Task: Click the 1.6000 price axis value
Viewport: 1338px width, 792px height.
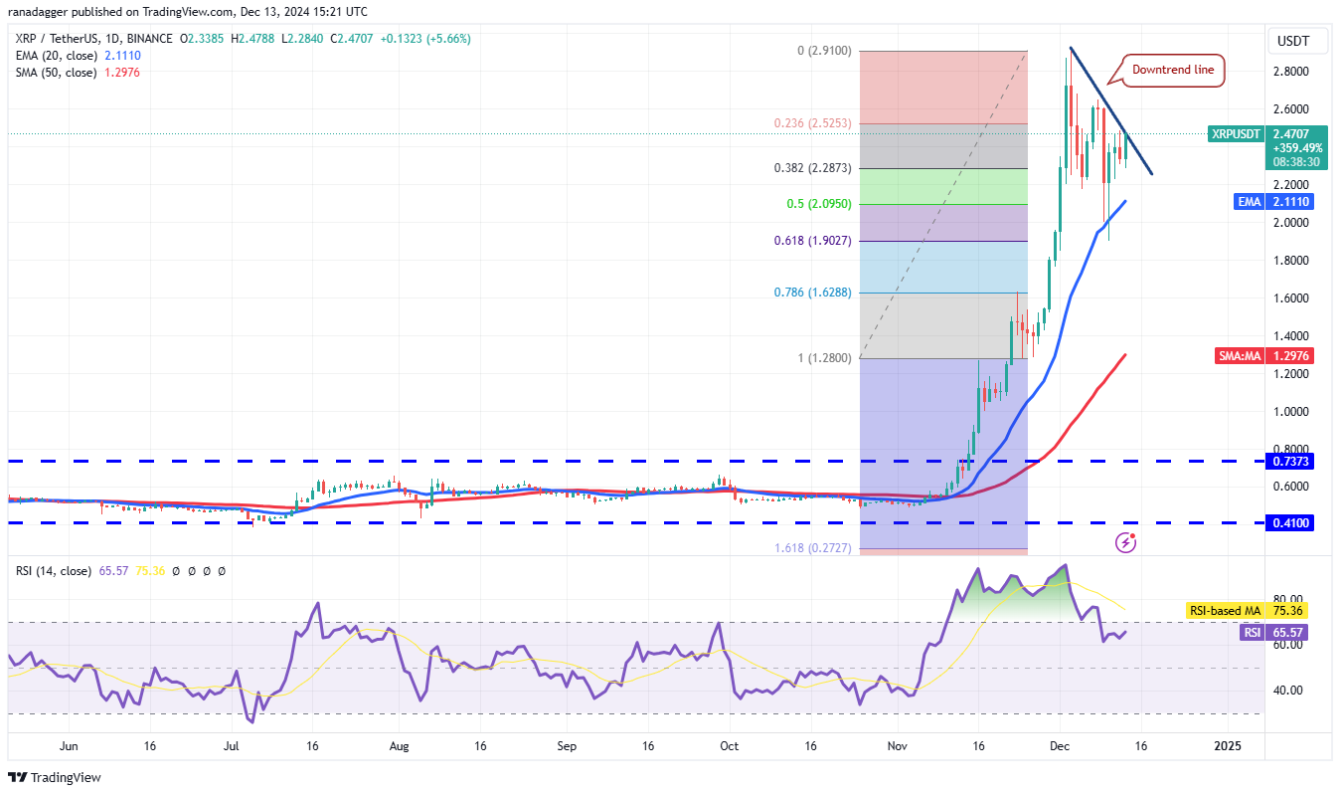Action: point(1291,298)
